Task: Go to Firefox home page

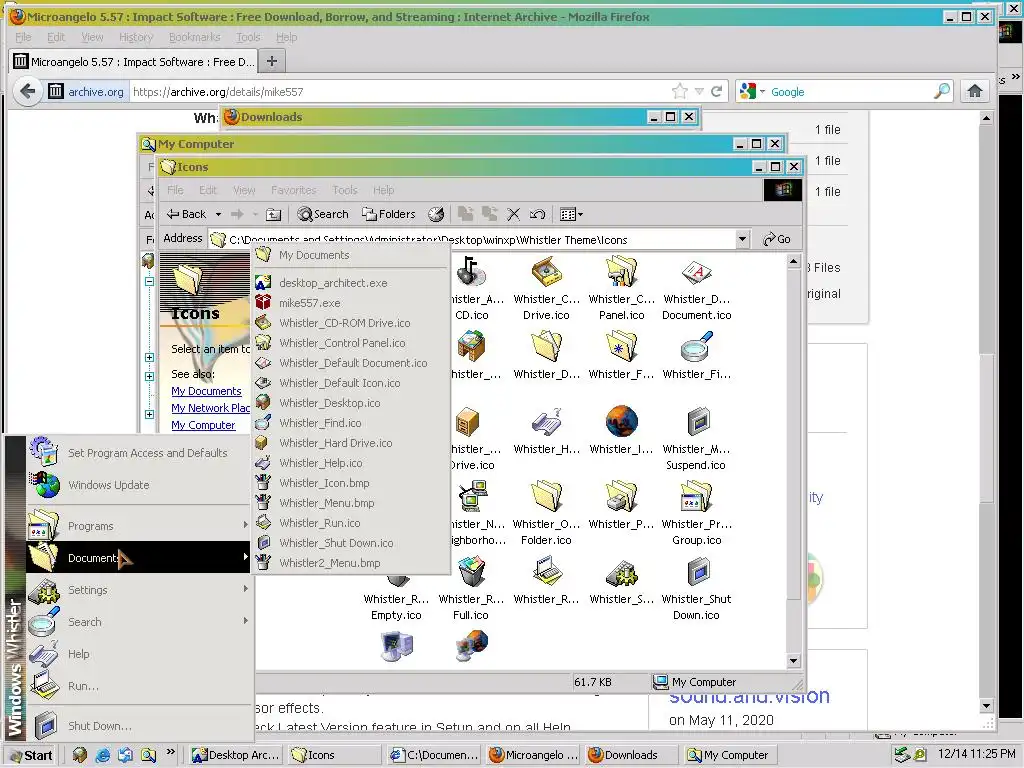Action: tap(975, 91)
